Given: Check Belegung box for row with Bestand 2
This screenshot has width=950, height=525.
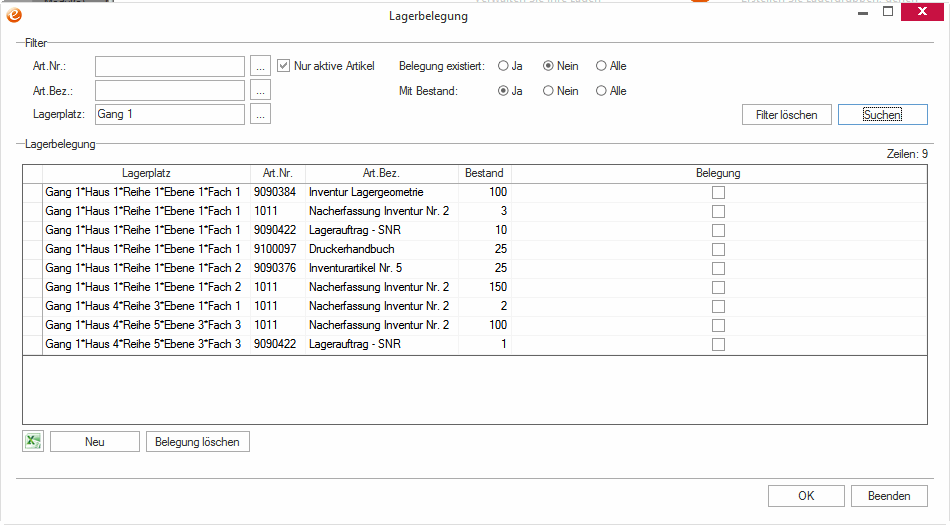Looking at the screenshot, I should pyautogui.click(x=718, y=306).
